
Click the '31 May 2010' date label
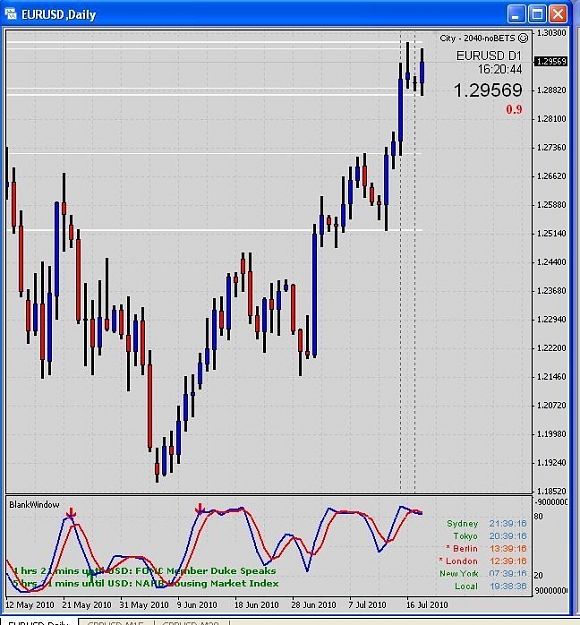tap(144, 605)
